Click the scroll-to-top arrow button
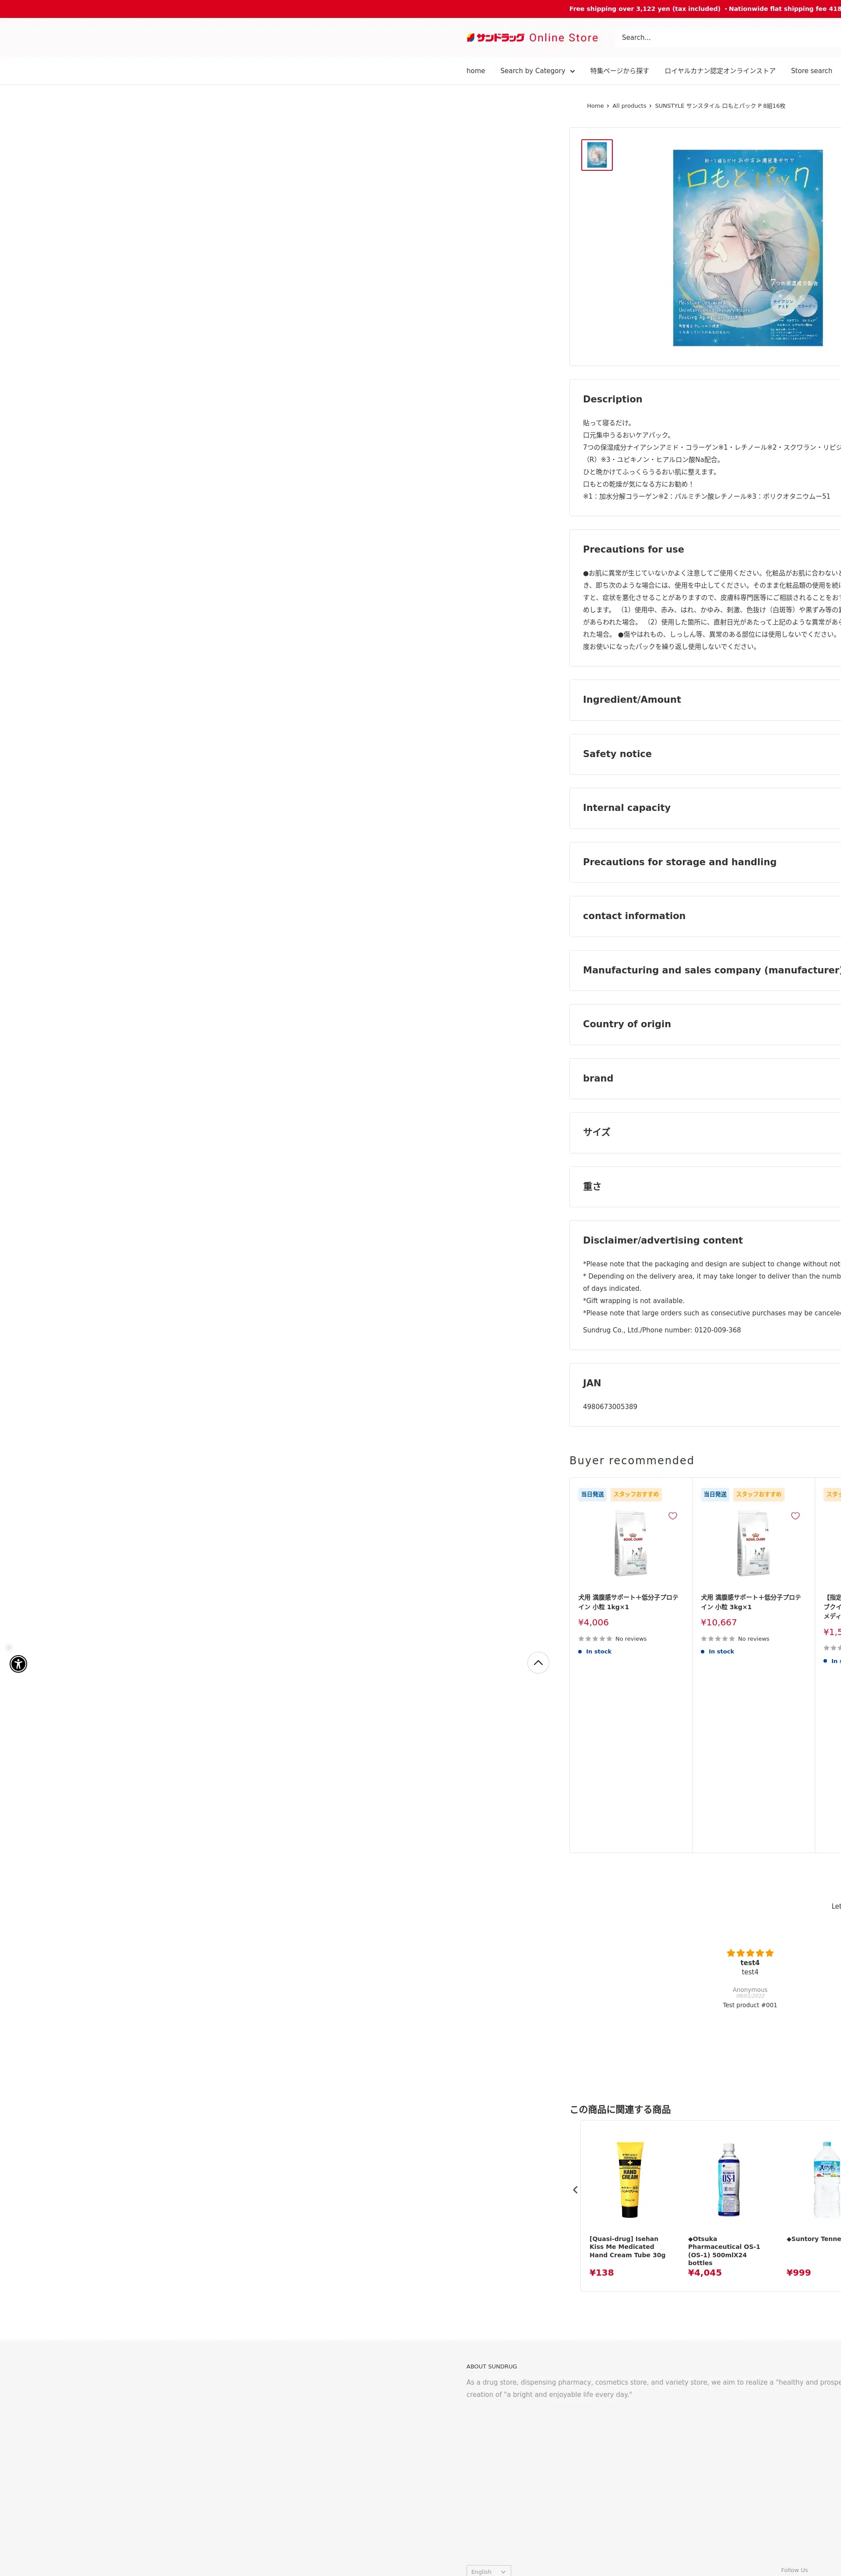This screenshot has height=2576, width=841. 538,1662
